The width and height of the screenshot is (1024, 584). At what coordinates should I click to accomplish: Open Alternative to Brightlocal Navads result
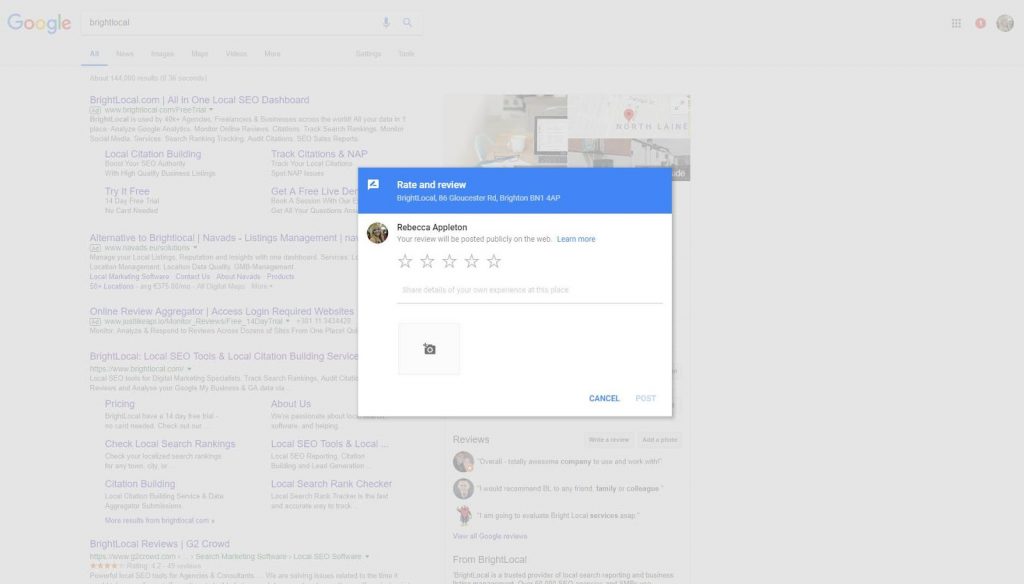[x=223, y=238]
